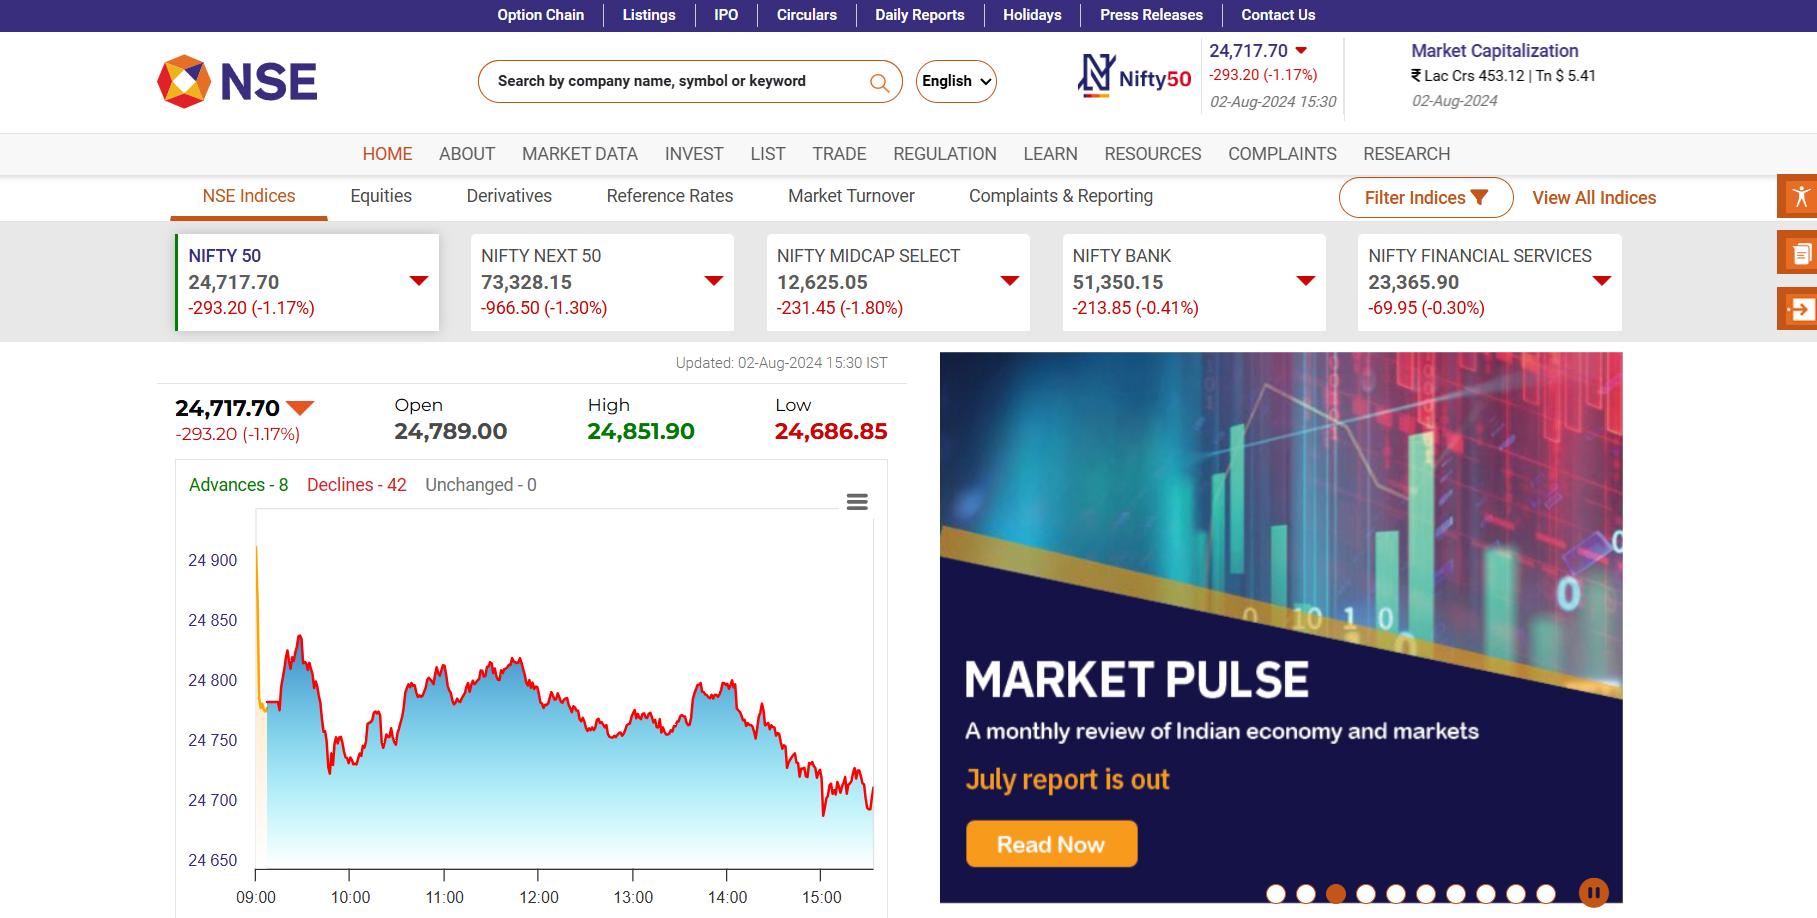Open the View All Indices link
1817x918 pixels.
tap(1594, 198)
